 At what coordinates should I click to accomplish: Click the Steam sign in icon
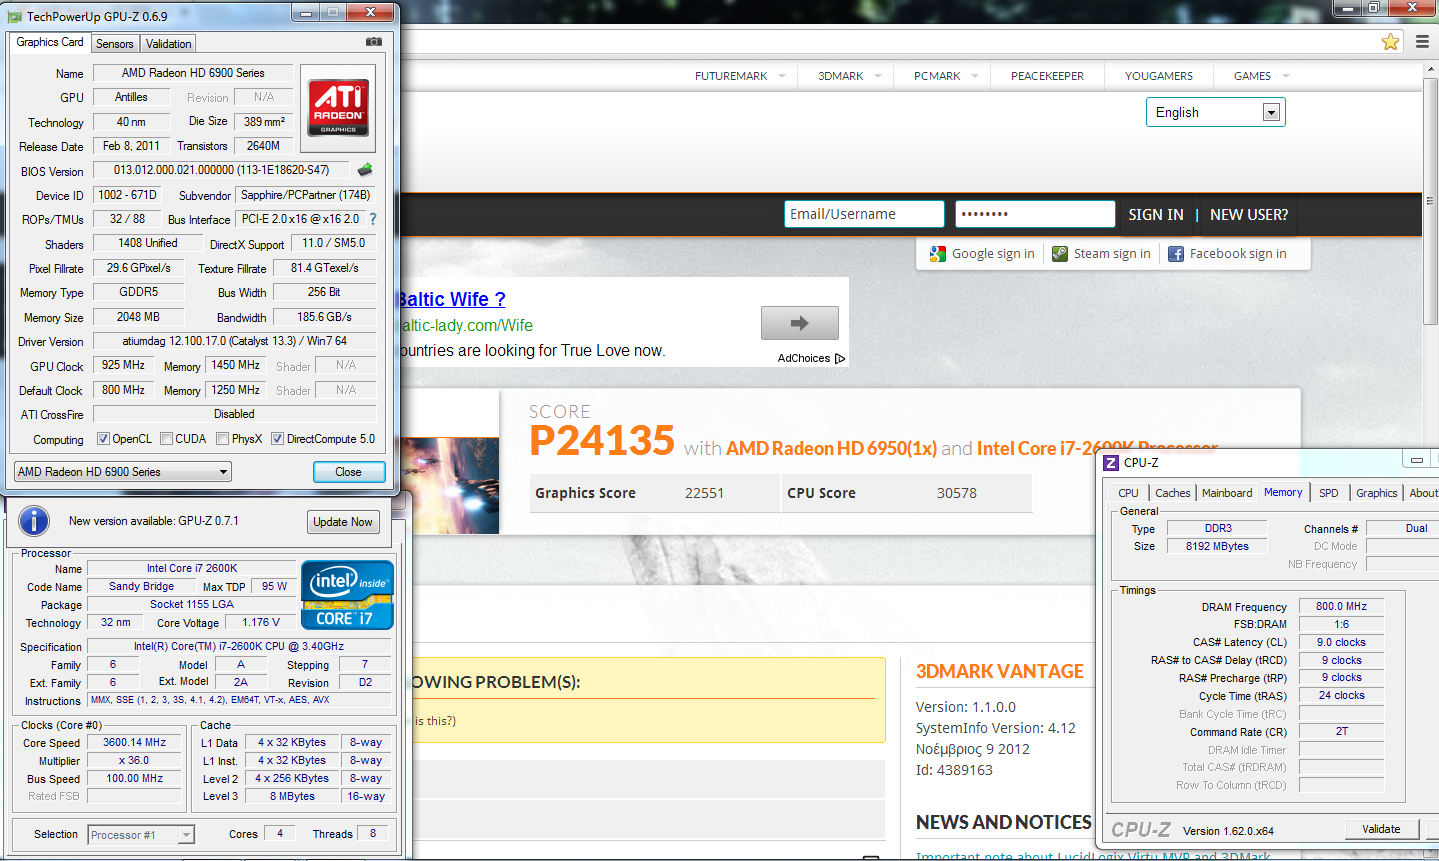pyautogui.click(x=1060, y=254)
